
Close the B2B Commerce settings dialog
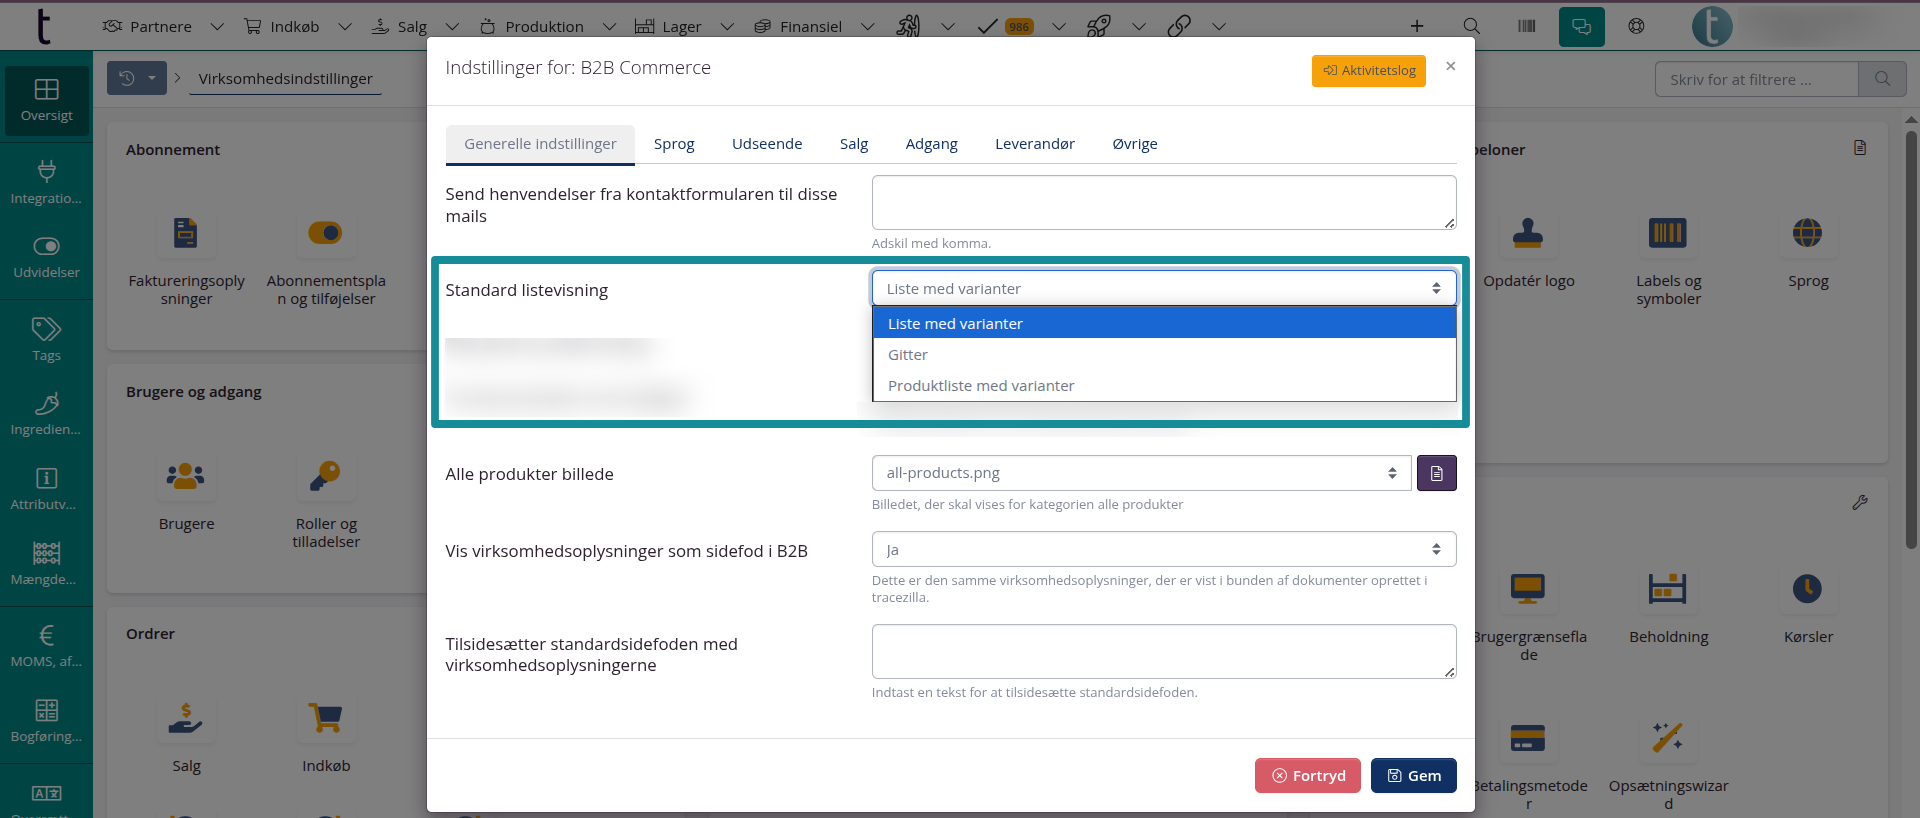point(1451,66)
